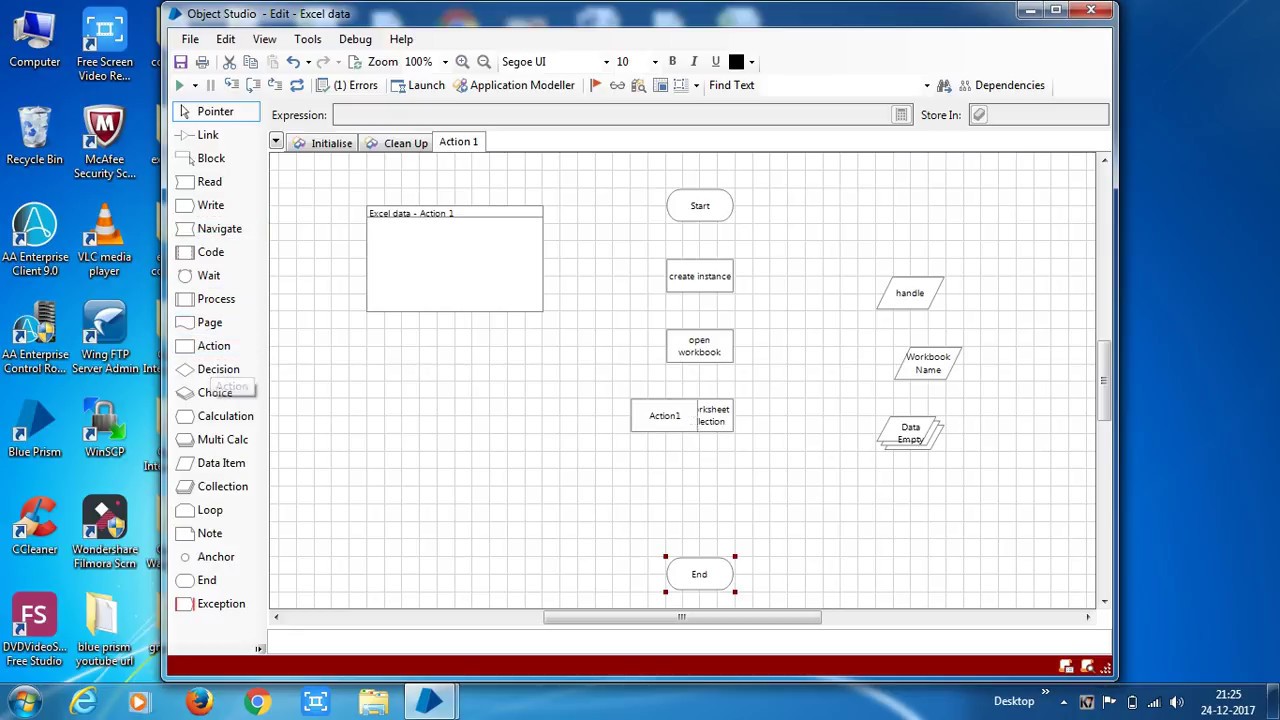Viewport: 1280px width, 720px height.
Task: Open Application Modeller
Action: tap(514, 85)
